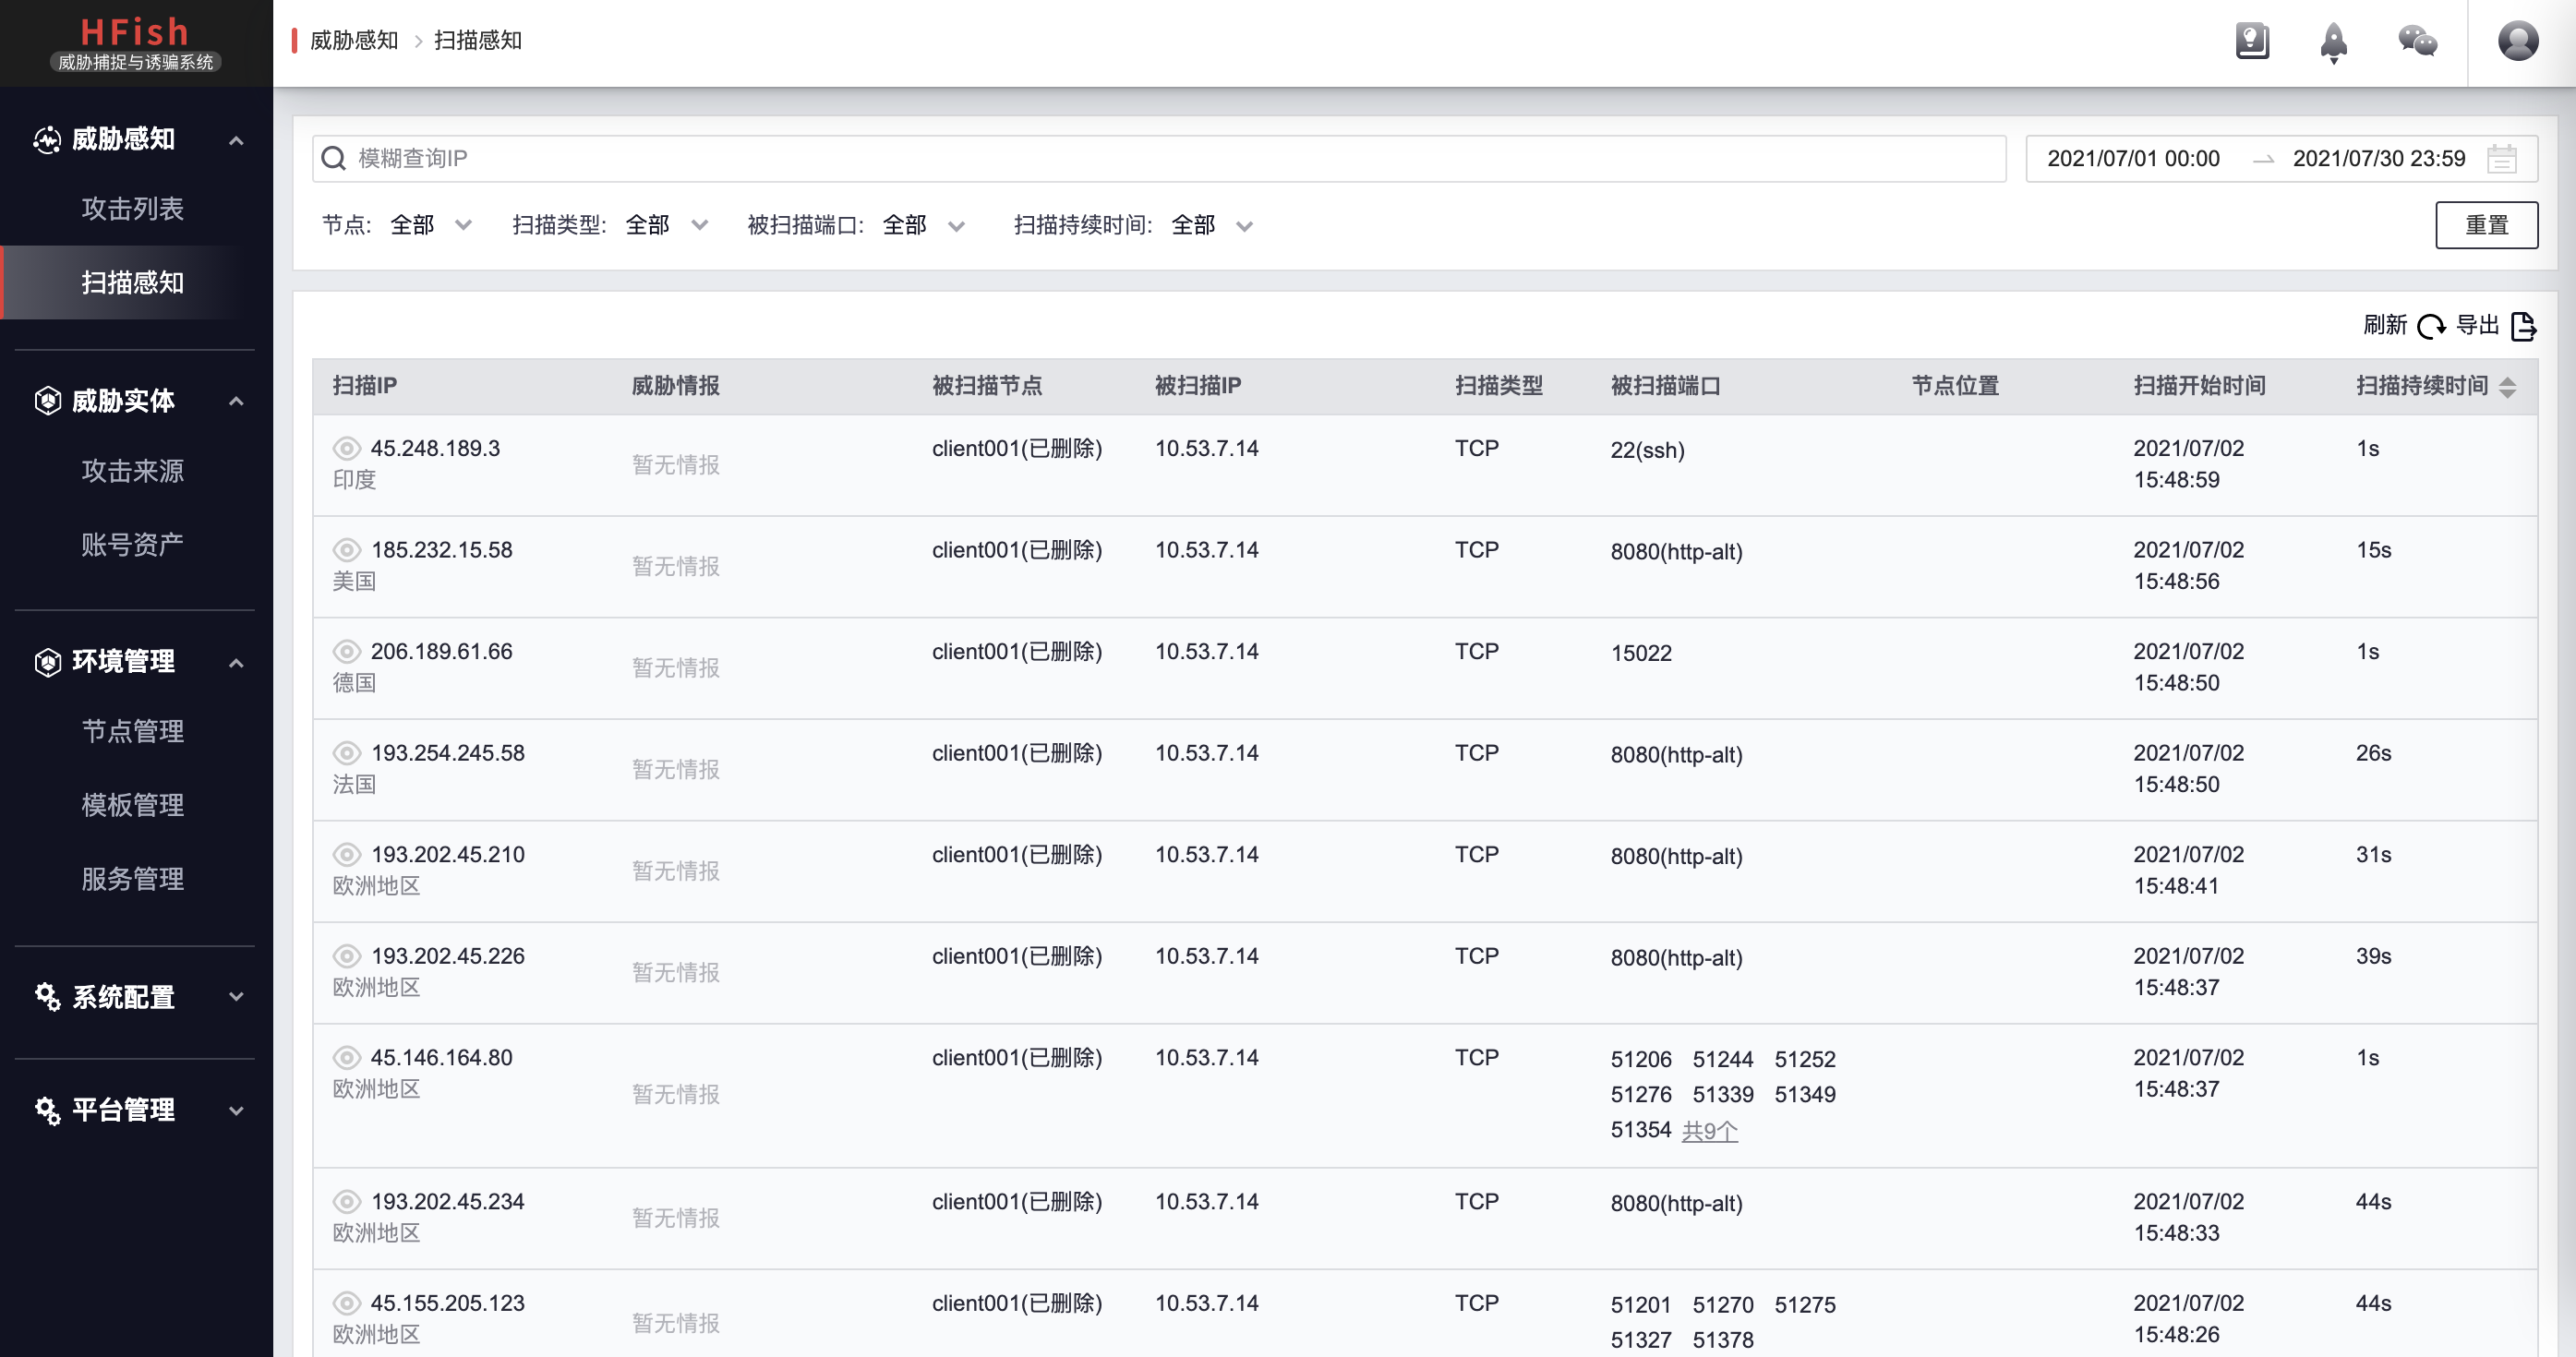Click the calendar icon in date range field
2576x1357 pixels.
(x=2502, y=158)
